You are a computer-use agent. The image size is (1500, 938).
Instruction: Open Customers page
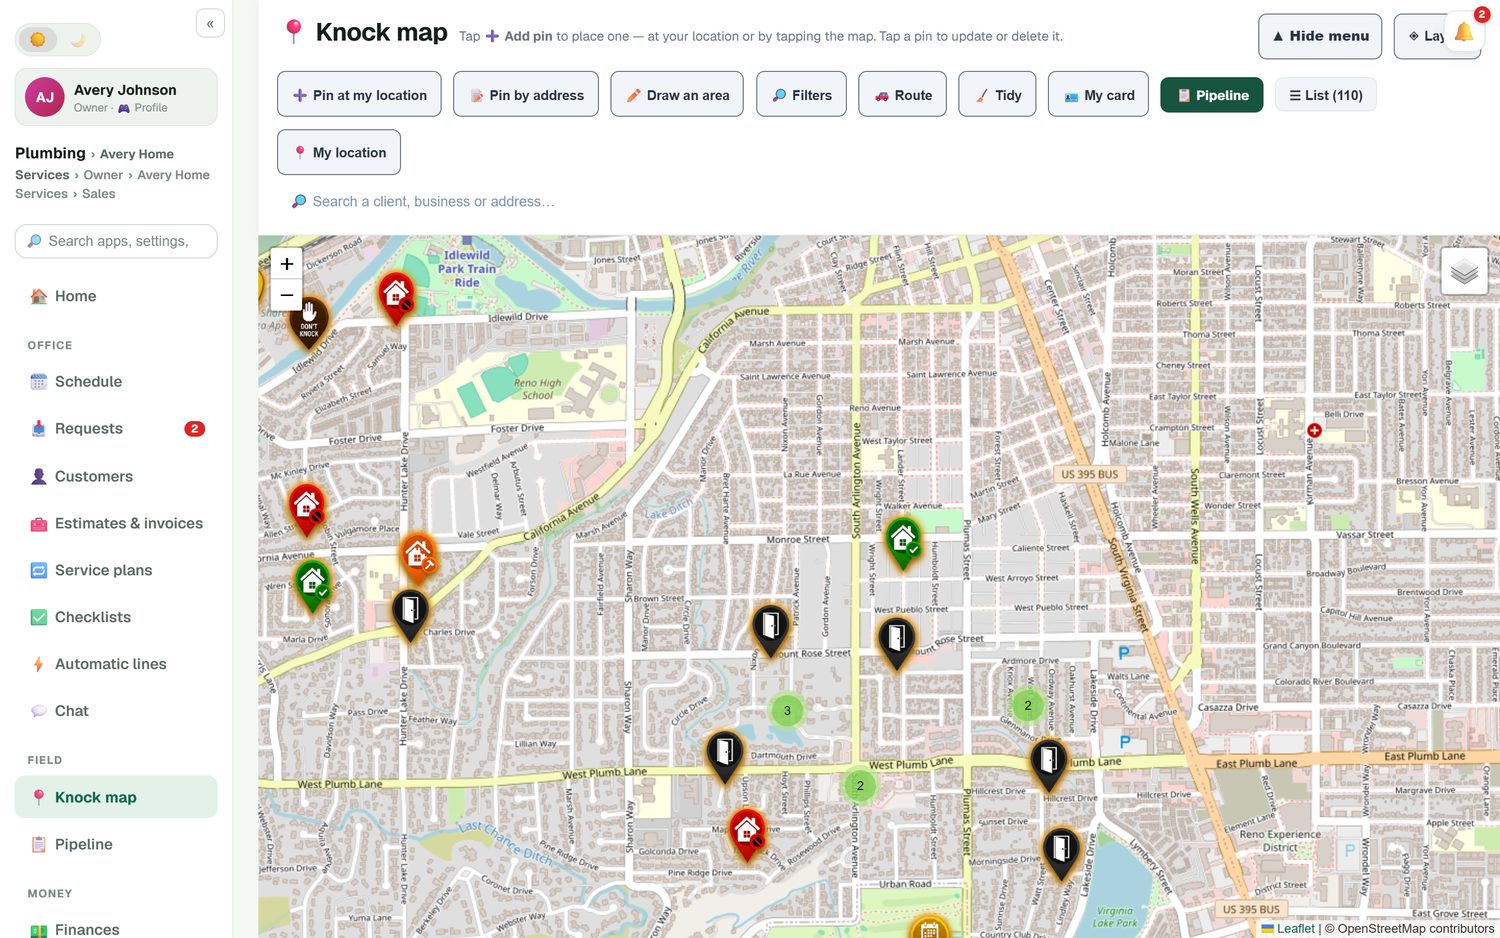coord(116,476)
